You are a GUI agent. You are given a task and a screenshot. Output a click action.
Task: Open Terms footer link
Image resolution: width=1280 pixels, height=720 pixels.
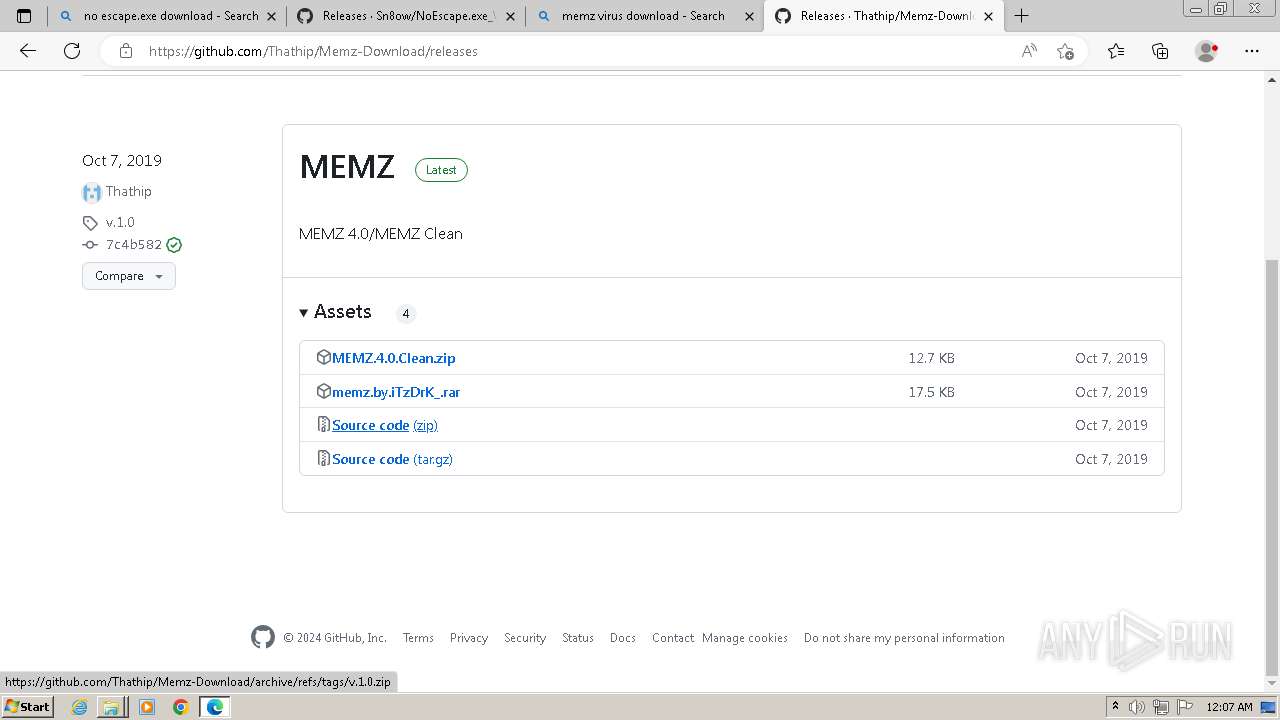click(x=418, y=638)
